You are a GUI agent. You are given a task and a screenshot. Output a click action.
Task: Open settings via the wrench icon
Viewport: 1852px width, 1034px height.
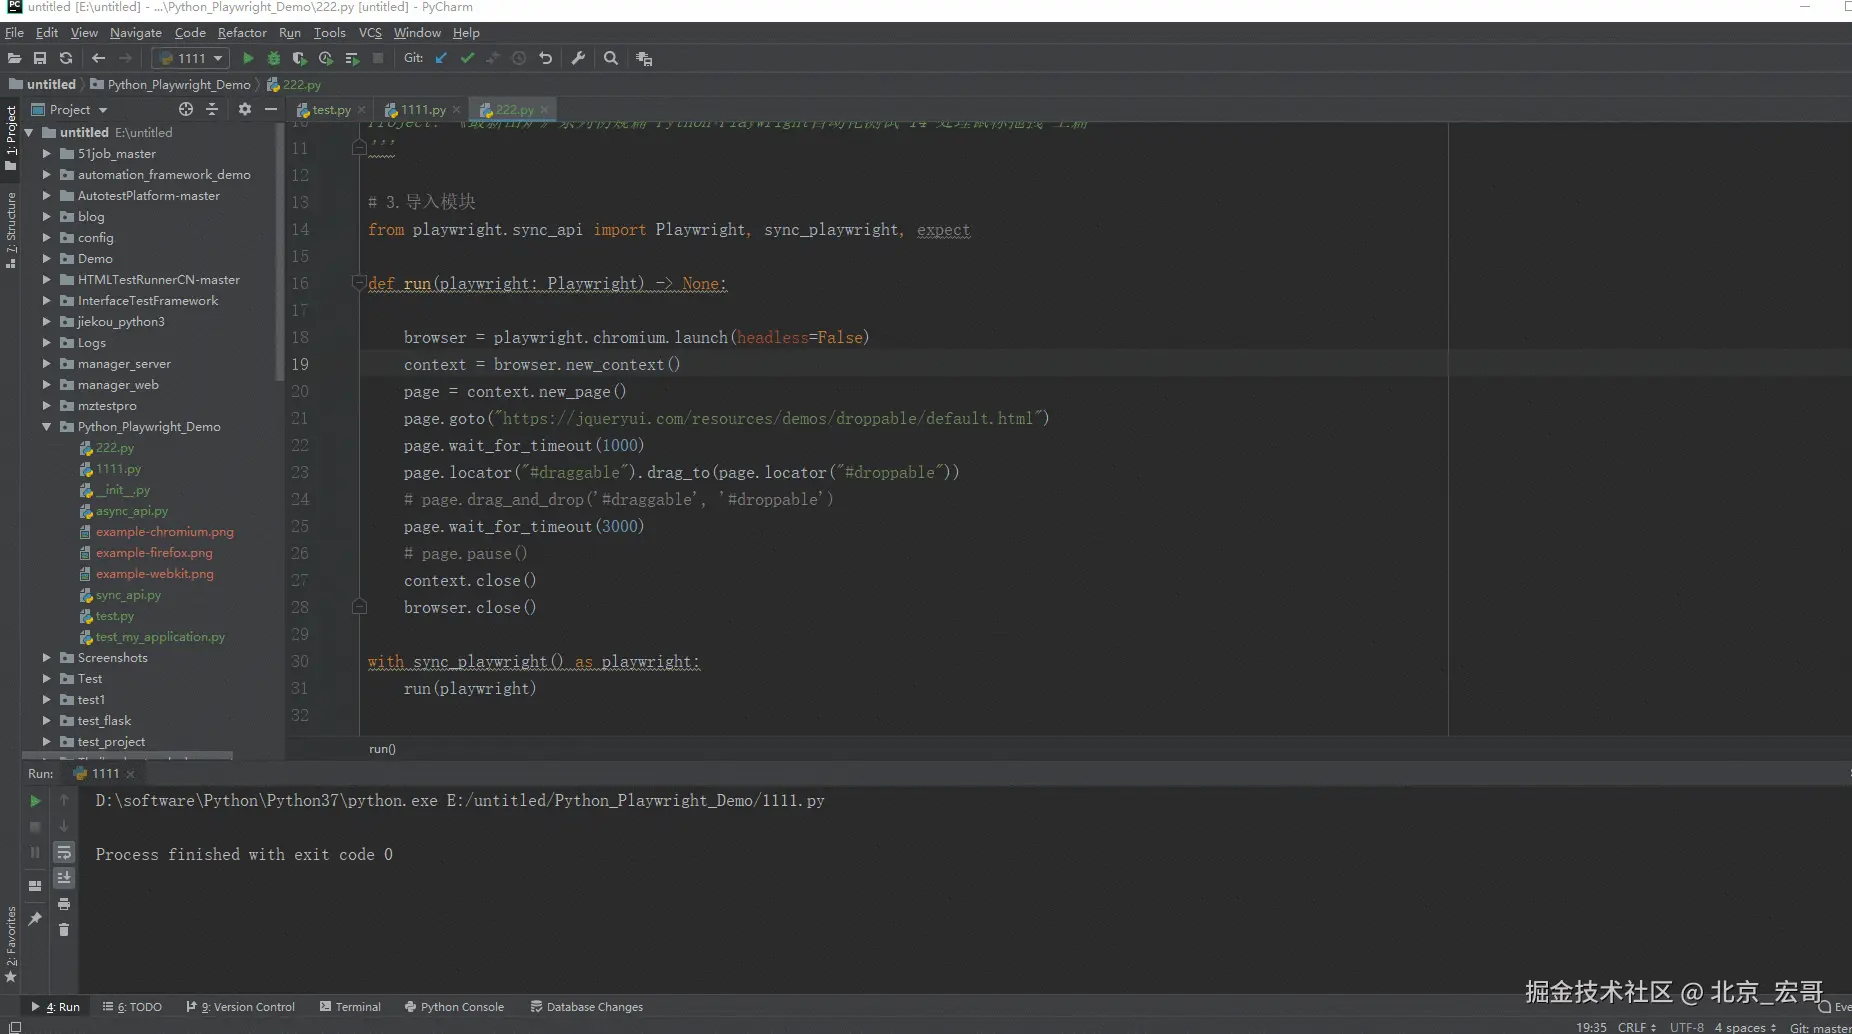[578, 58]
